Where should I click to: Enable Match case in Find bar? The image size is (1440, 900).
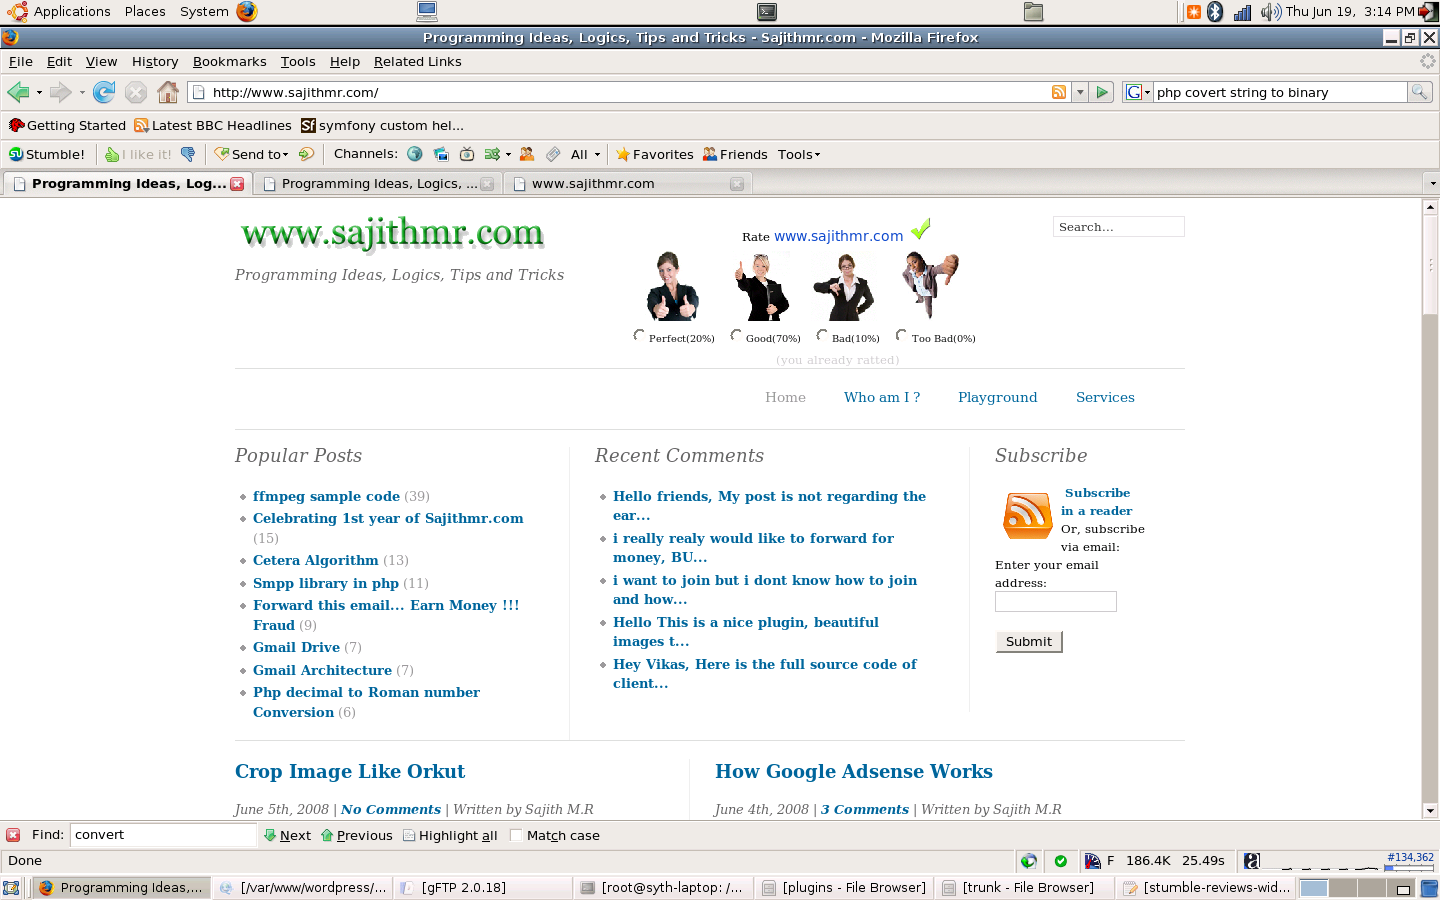pyautogui.click(x=516, y=835)
